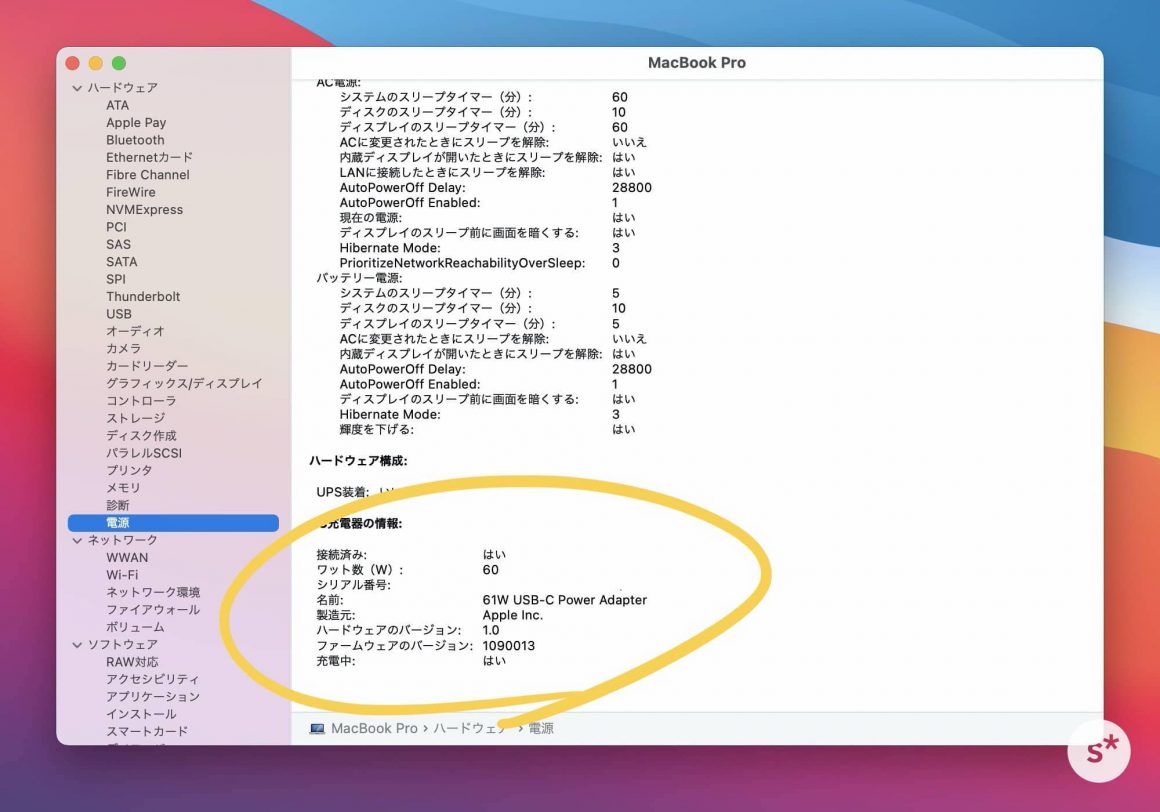Show the ストレージ information
This screenshot has width=1160, height=812.
coord(136,418)
